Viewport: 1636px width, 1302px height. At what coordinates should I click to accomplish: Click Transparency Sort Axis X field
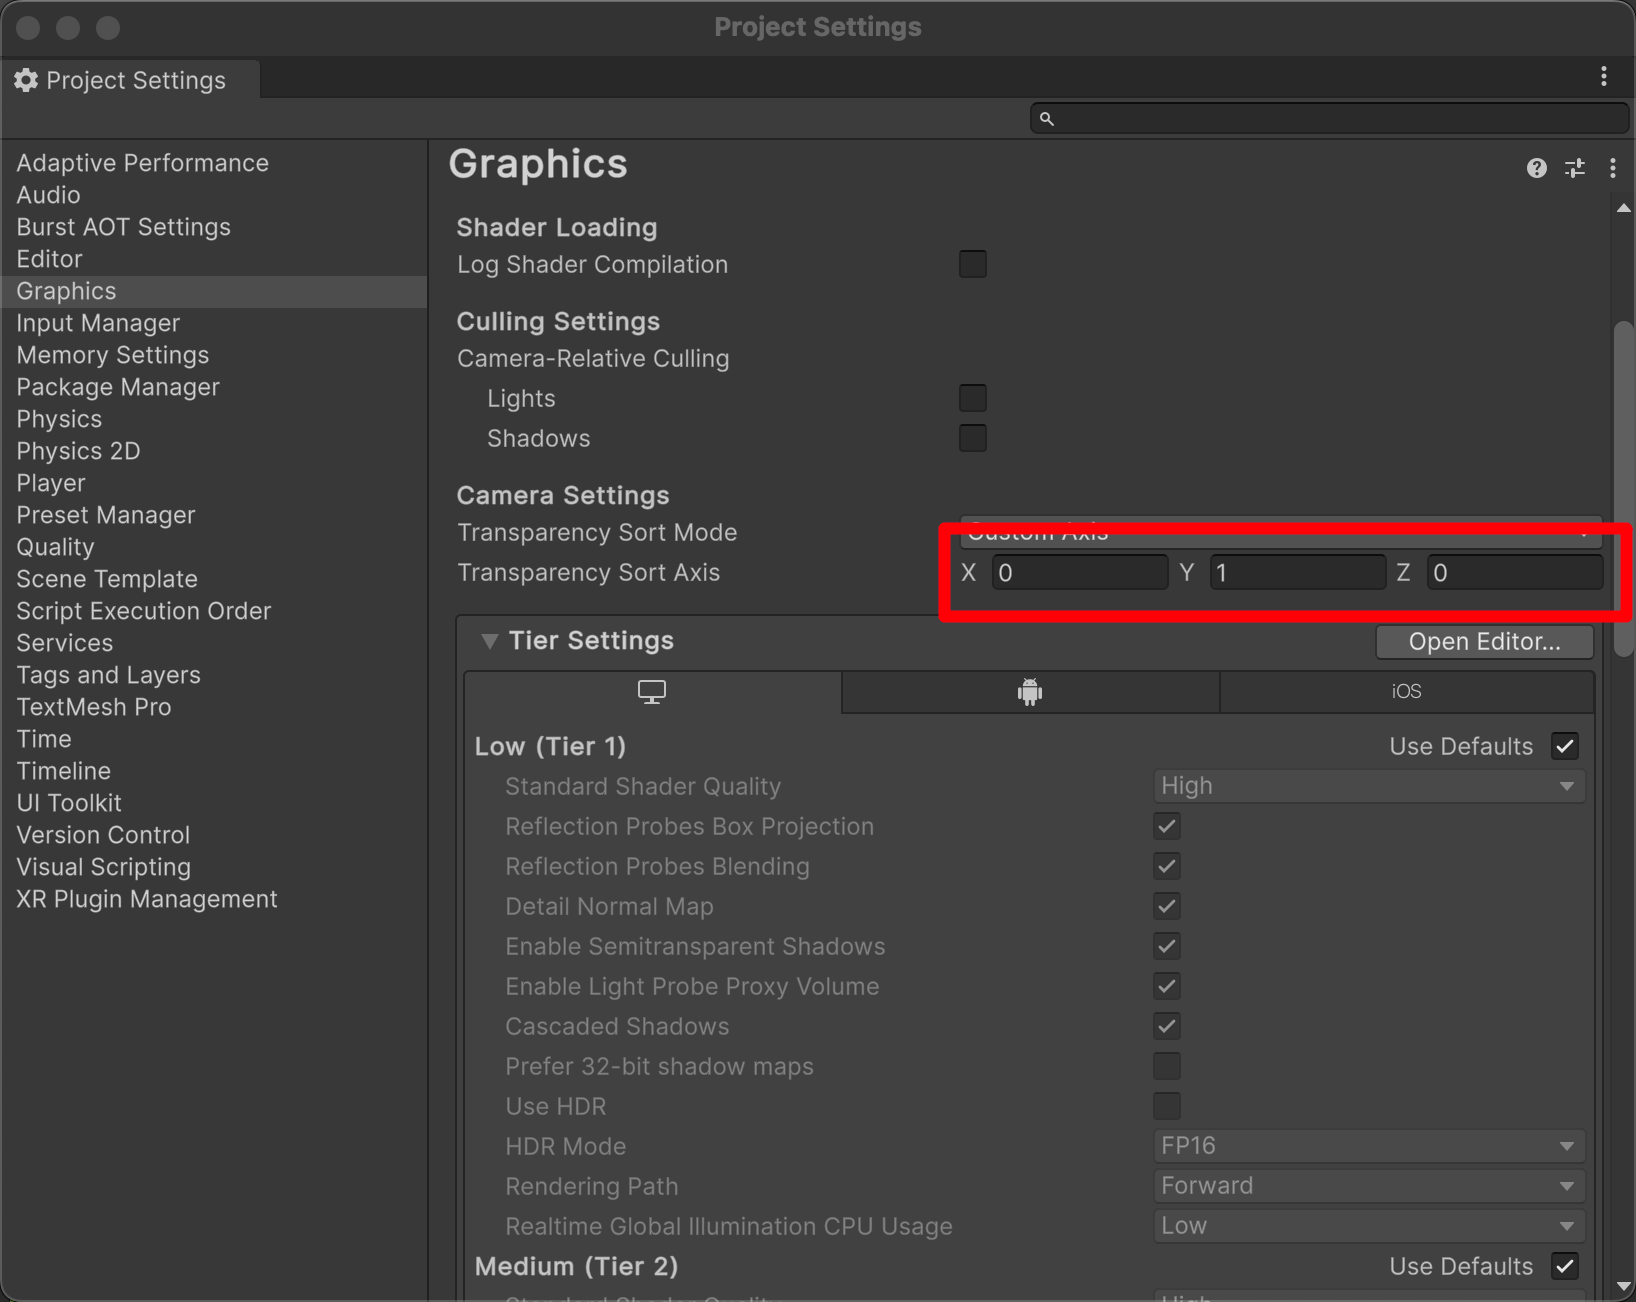click(1080, 573)
